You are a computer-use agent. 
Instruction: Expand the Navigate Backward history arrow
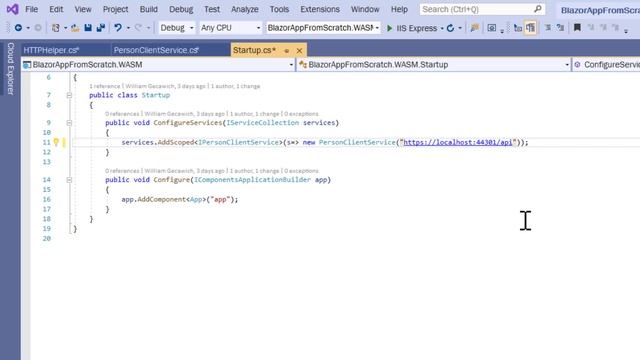click(28, 28)
